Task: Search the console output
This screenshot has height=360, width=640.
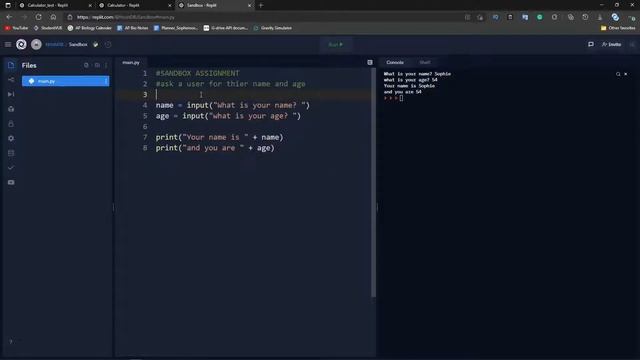Action: tap(618, 74)
